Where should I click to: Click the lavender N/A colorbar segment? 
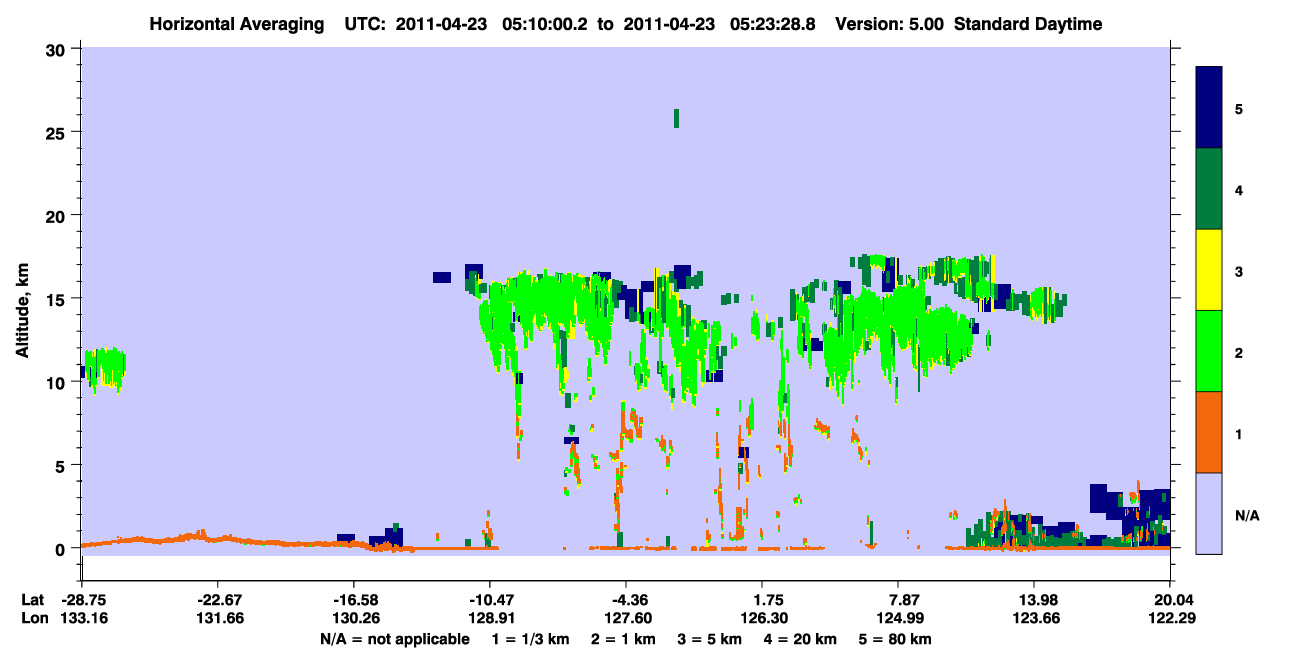(x=1209, y=513)
